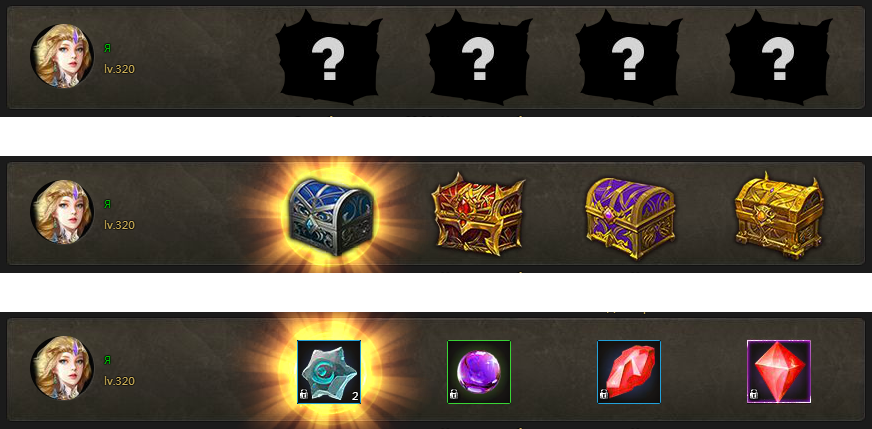Open the glowing blue and silver chest
The image size is (872, 429).
[x=331, y=216]
